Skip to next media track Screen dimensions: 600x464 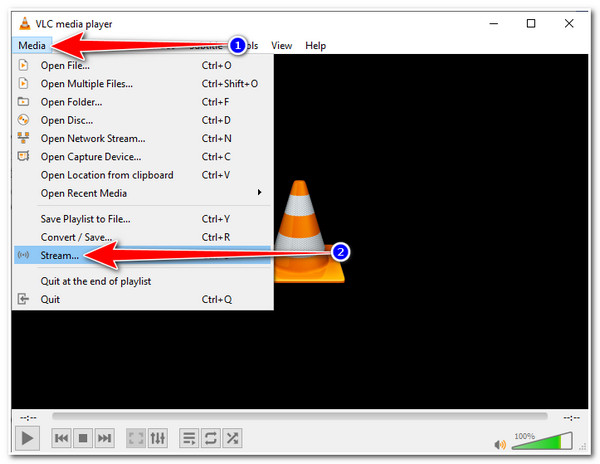104,438
